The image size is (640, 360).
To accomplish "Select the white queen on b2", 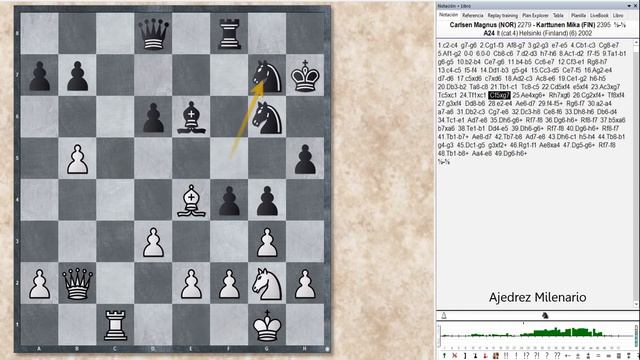I will coord(78,284).
